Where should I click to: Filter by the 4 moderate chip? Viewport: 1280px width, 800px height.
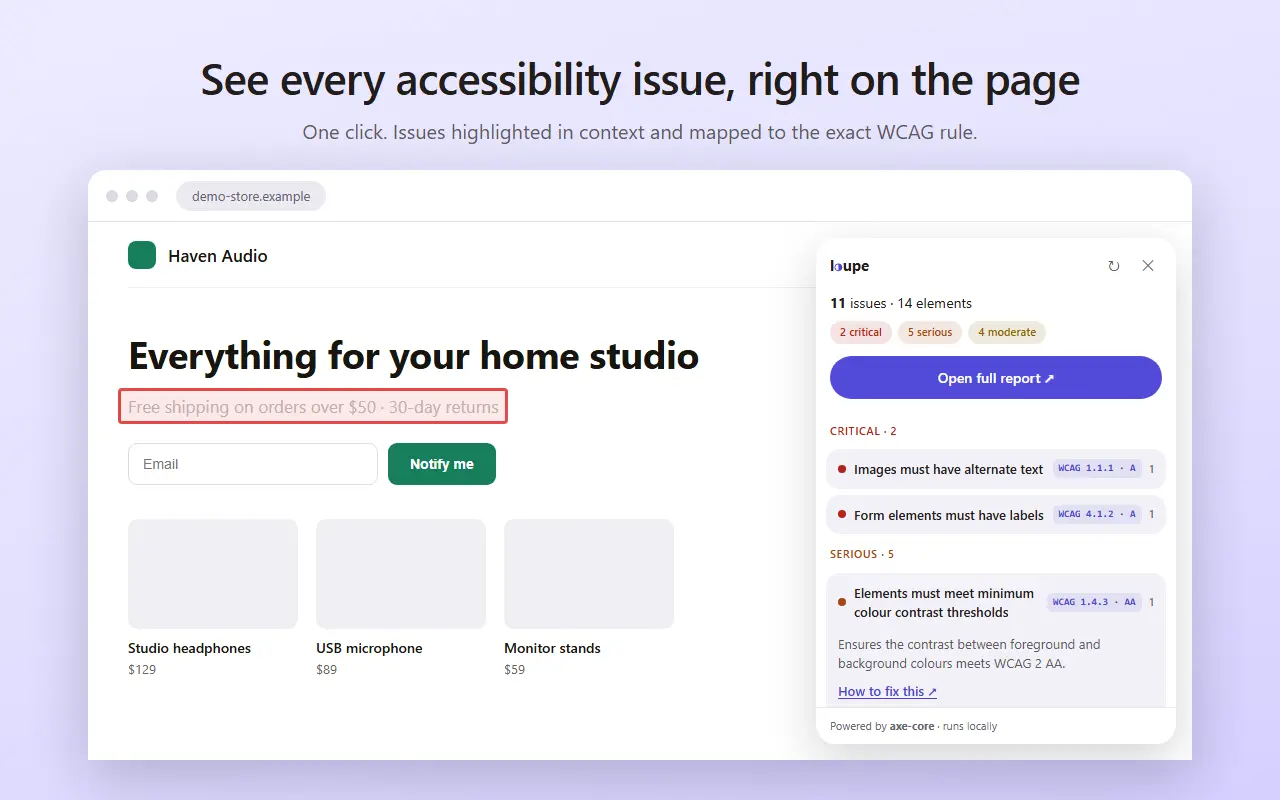point(1007,332)
